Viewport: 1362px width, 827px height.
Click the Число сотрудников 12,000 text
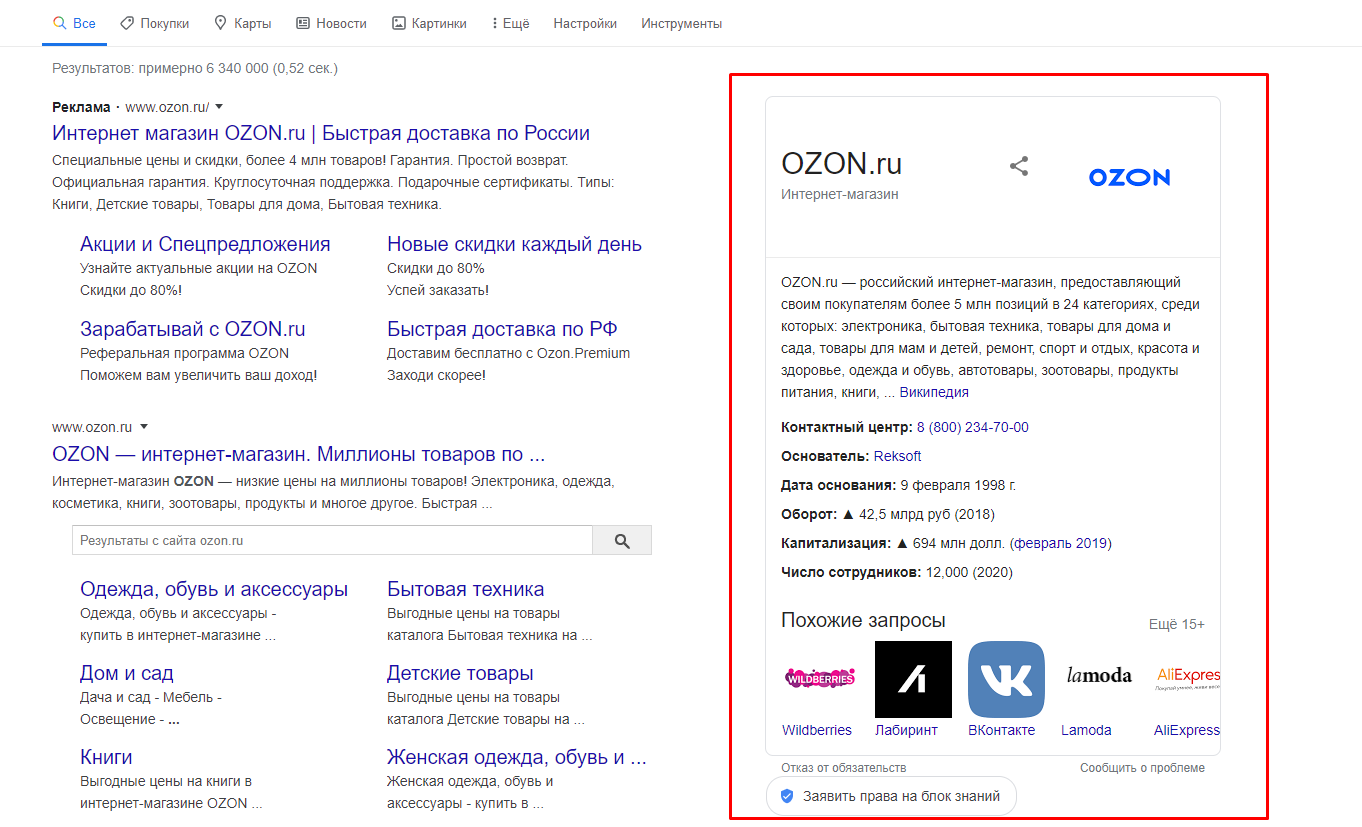[897, 573]
